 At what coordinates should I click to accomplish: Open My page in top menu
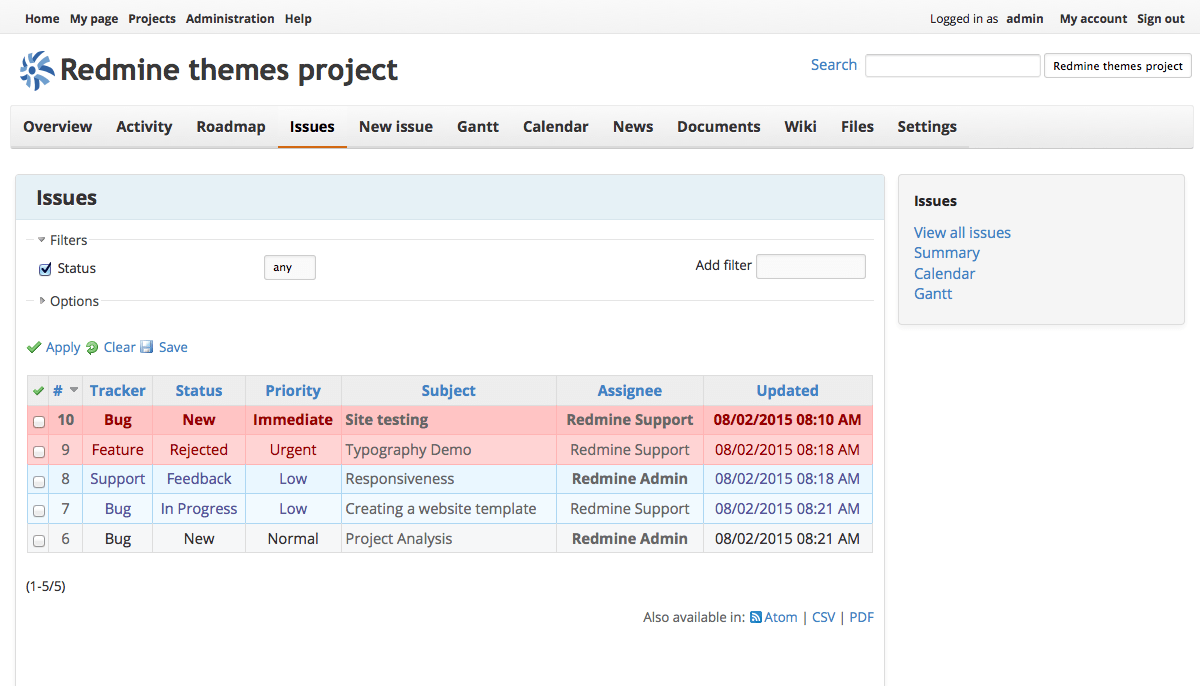94,19
